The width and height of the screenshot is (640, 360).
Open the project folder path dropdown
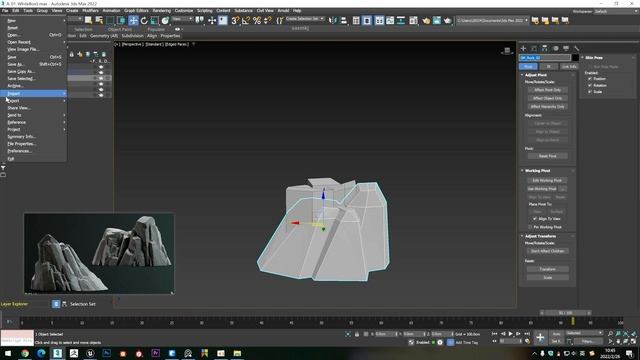[492, 20]
